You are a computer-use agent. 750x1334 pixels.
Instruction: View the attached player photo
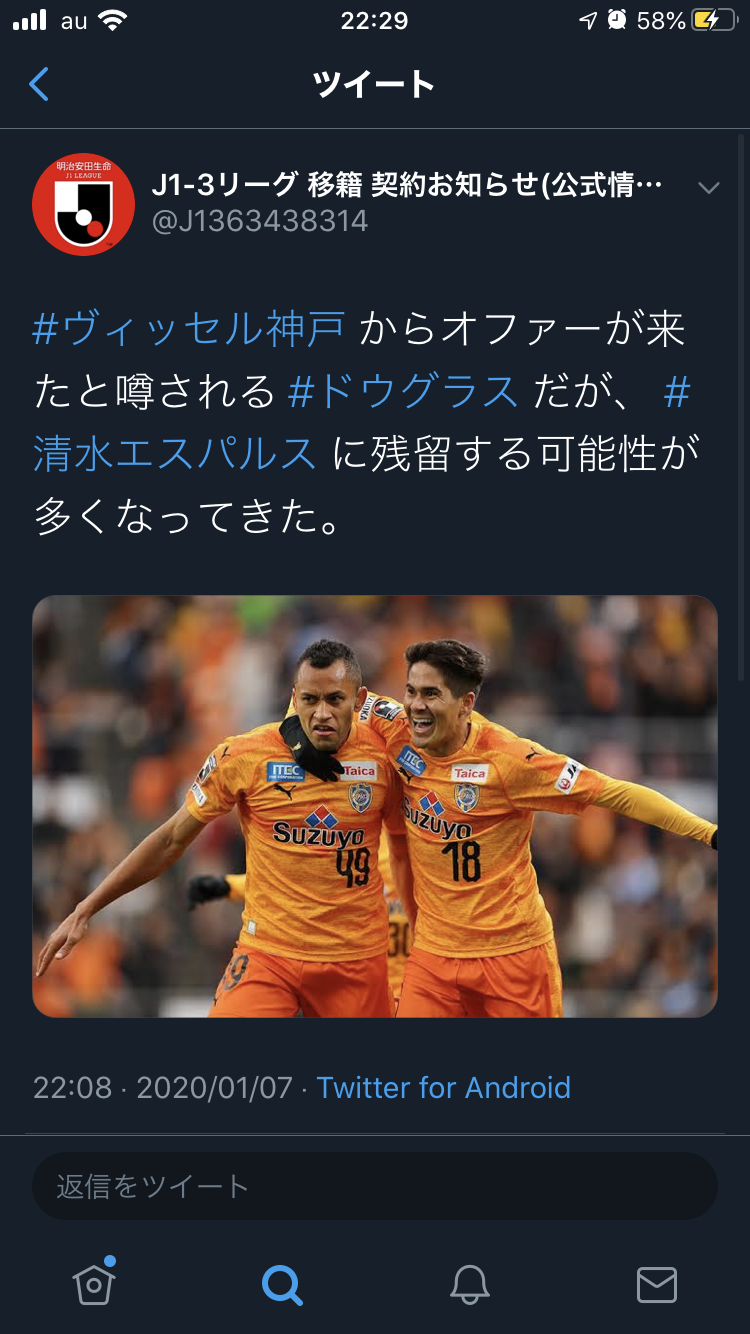pyautogui.click(x=375, y=806)
